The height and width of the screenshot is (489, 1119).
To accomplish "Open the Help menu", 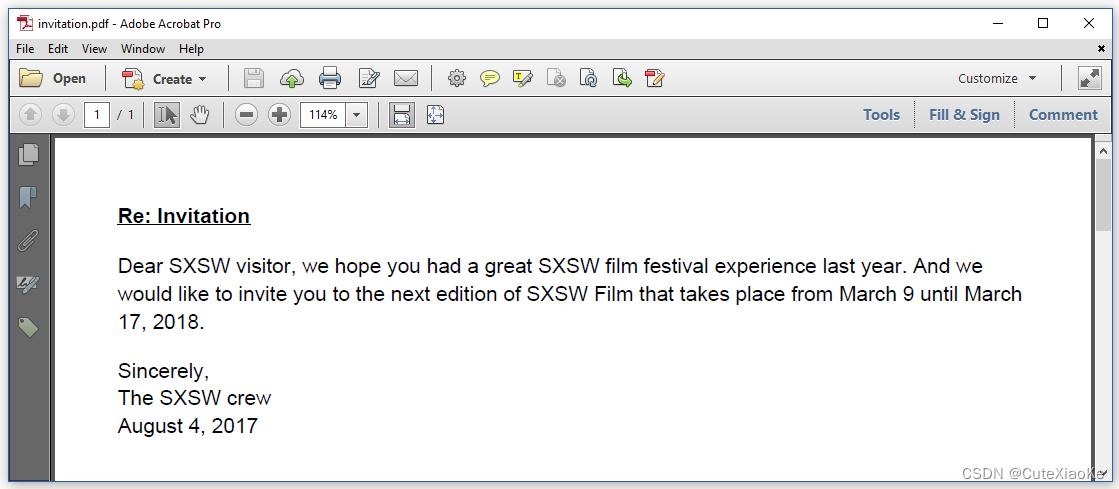I will 191,49.
